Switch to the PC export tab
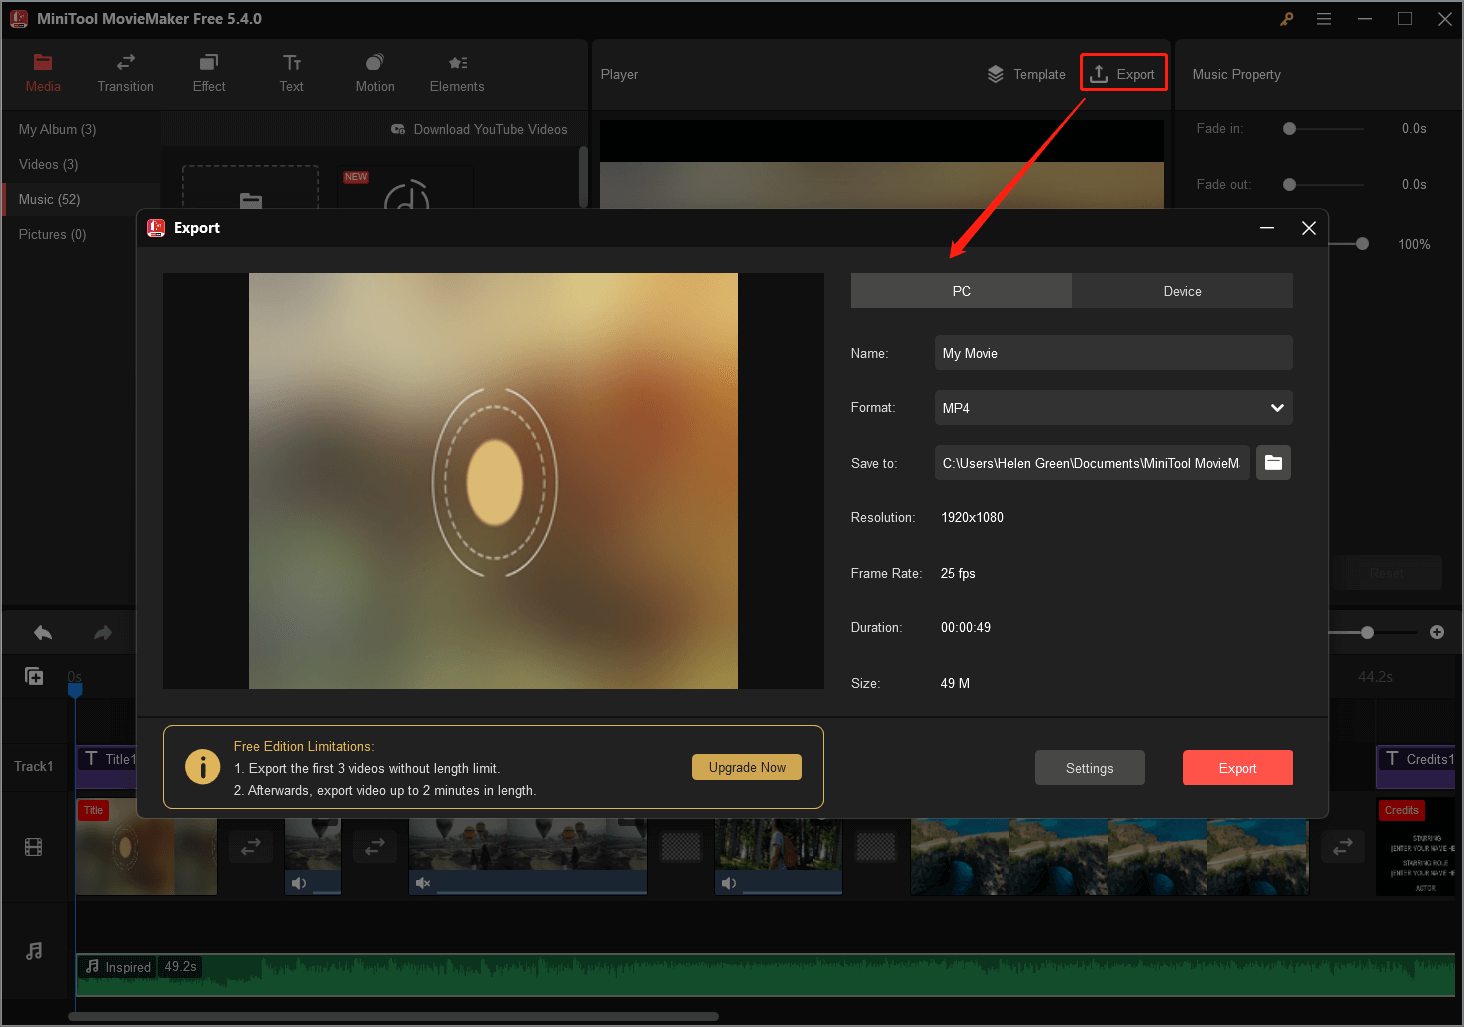 [961, 291]
